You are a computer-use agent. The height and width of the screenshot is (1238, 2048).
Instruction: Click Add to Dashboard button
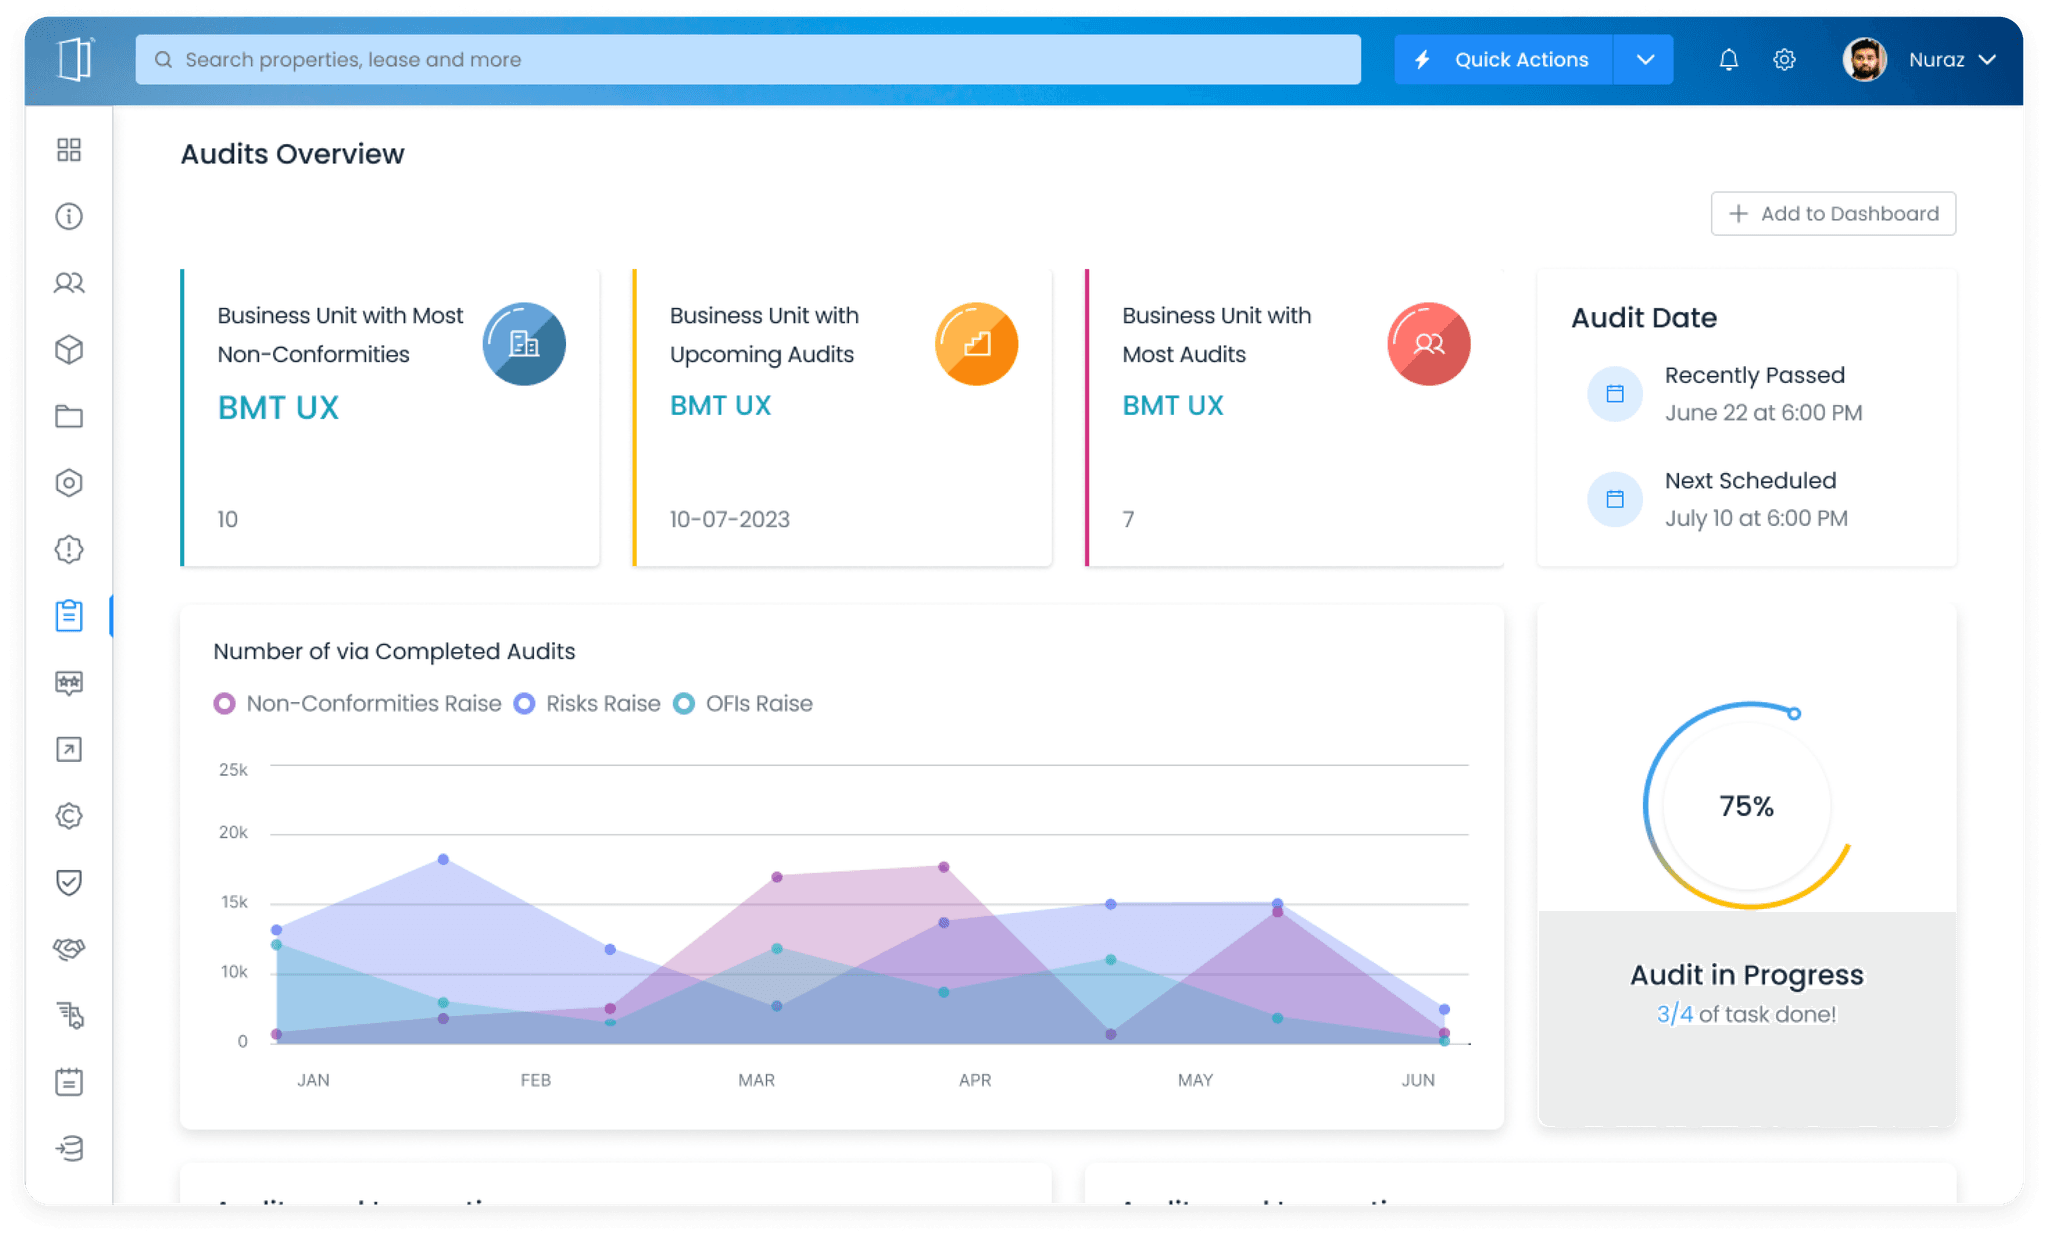tap(1833, 214)
